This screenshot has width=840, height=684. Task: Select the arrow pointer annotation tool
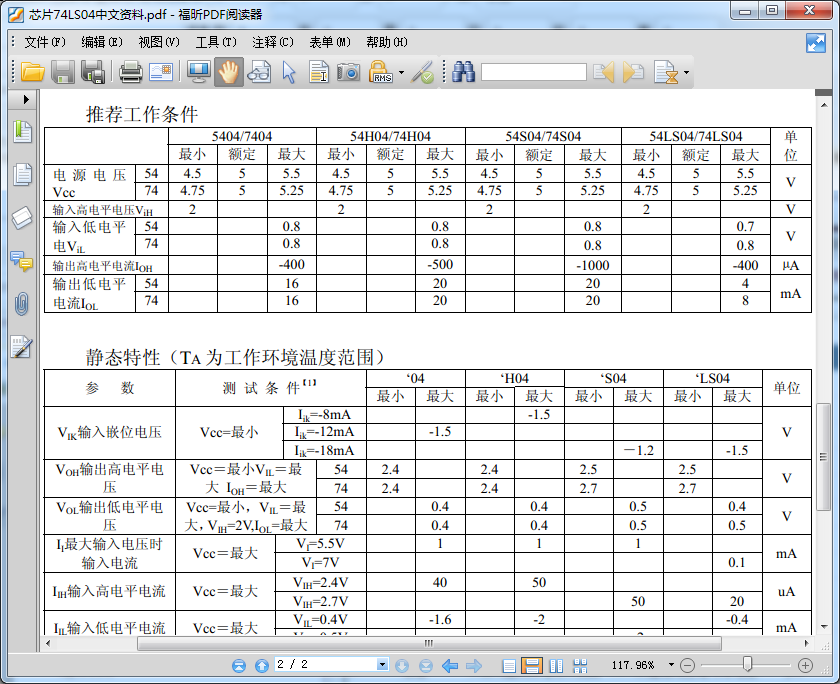289,72
